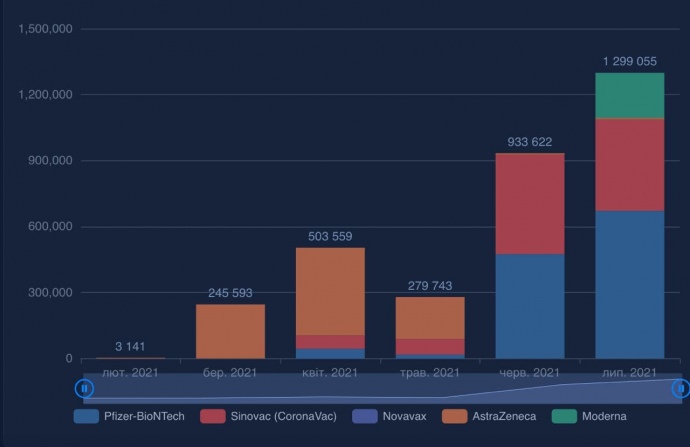The image size is (690, 447).
Task: Click orange AstraZeneca segment of May bar
Action: pos(429,317)
